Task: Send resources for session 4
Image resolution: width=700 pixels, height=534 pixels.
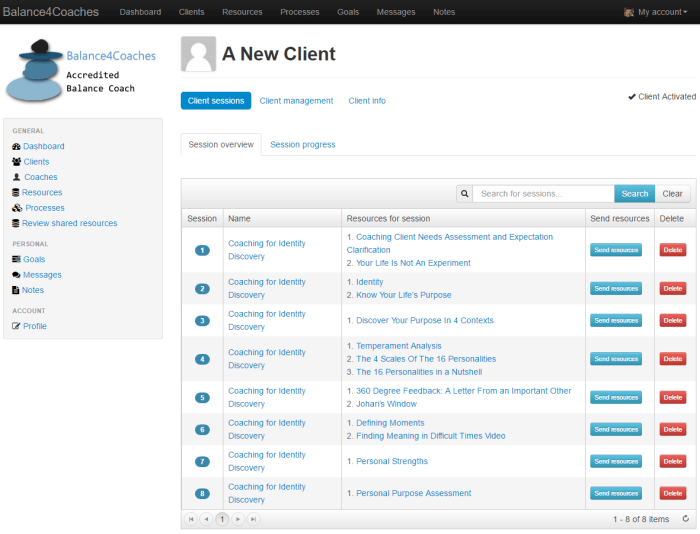Action: (x=616, y=359)
